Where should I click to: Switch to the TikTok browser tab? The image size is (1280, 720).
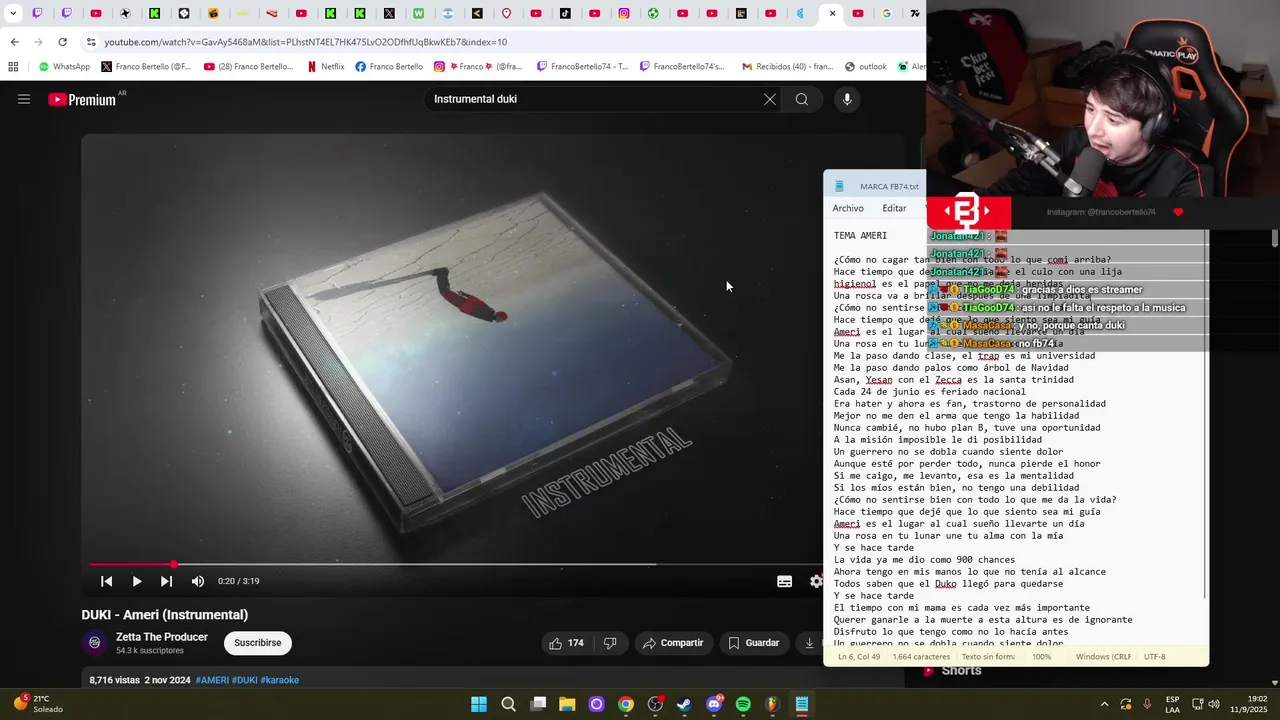point(565,14)
